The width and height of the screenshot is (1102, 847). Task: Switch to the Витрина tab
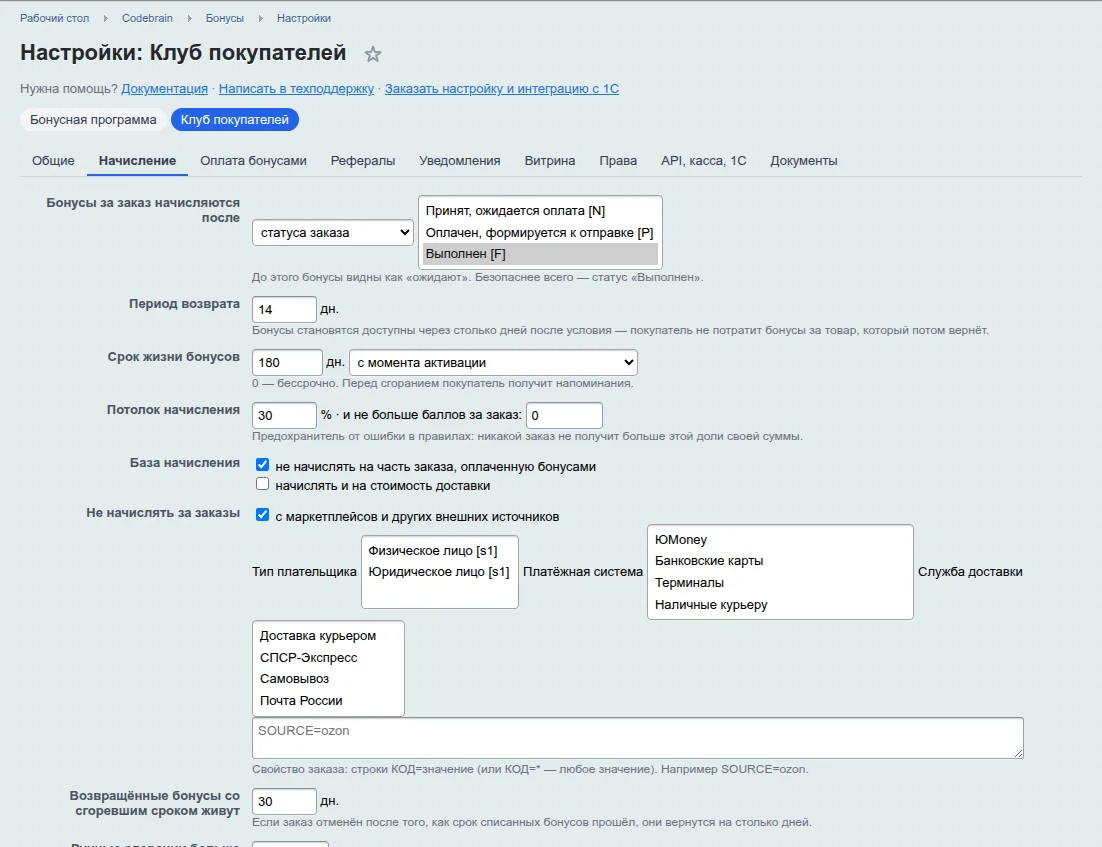(550, 161)
